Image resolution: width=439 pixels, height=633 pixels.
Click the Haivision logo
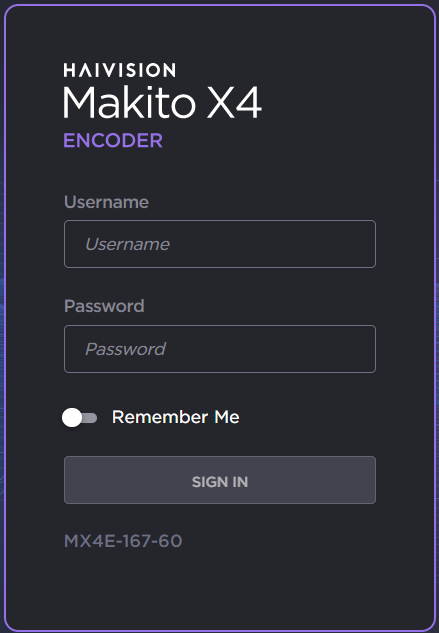pos(120,70)
